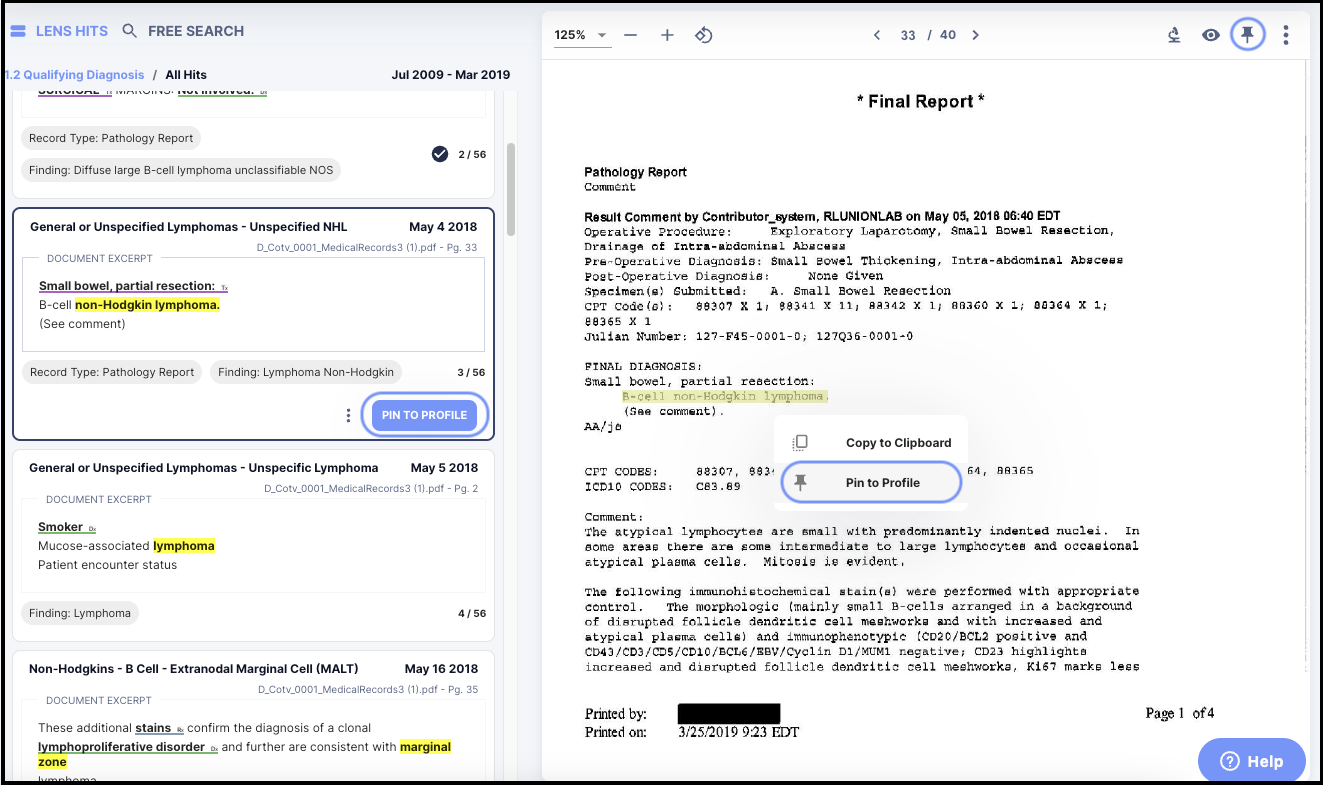Select the microscope review icon
This screenshot has height=785, width=1323.
click(1173, 34)
